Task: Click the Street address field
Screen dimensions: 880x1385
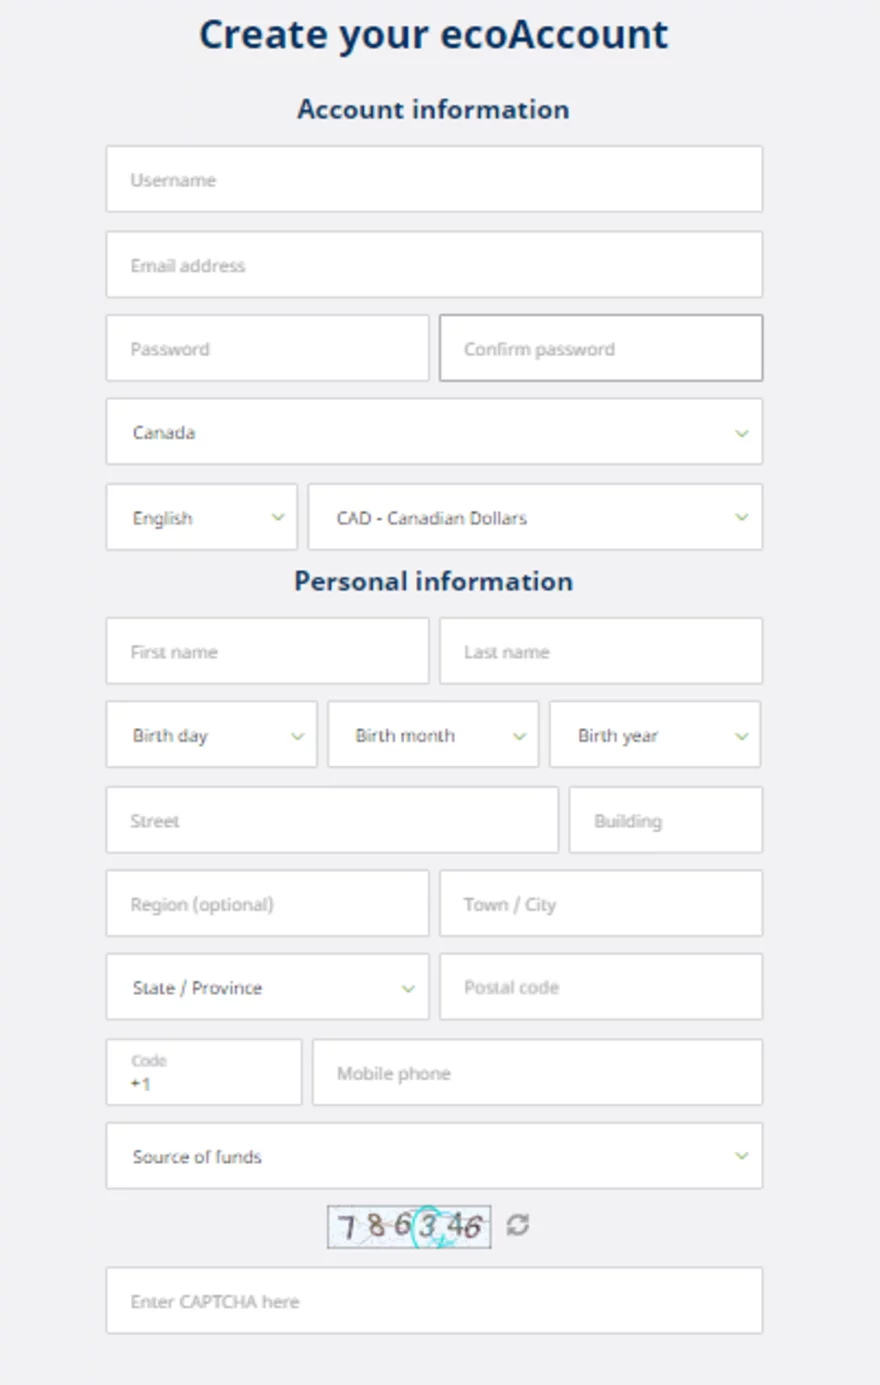Action: pos(332,820)
